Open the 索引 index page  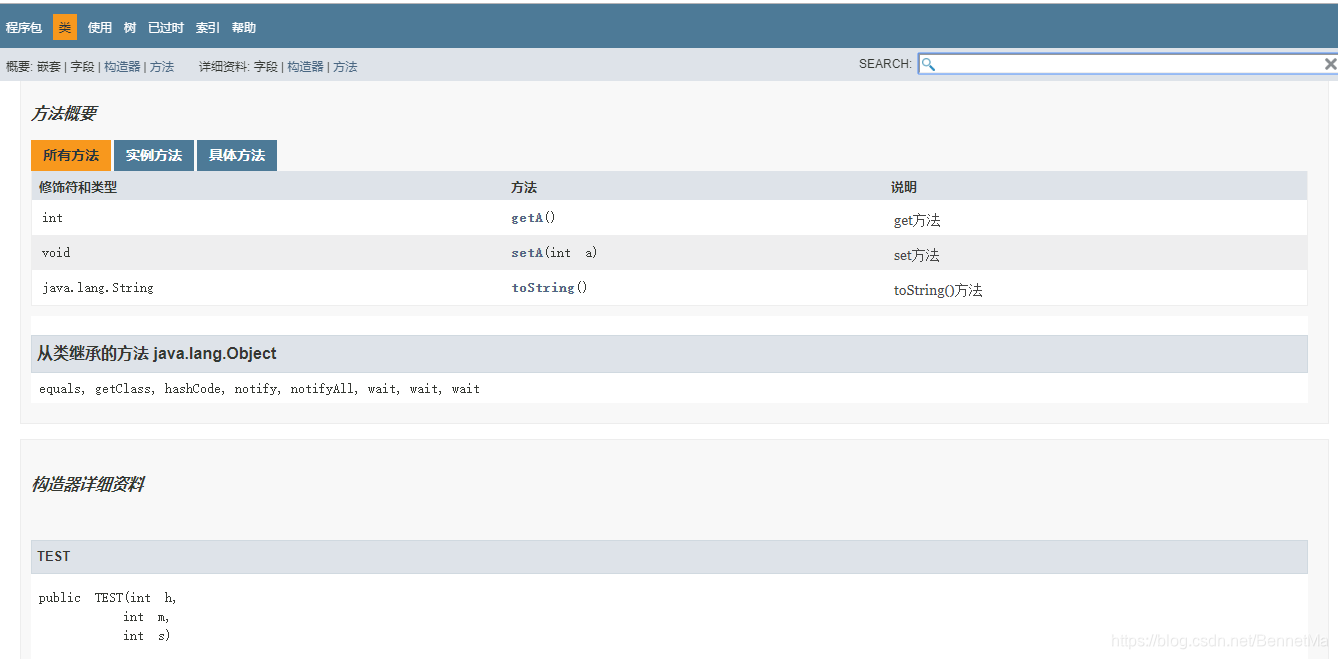click(208, 27)
